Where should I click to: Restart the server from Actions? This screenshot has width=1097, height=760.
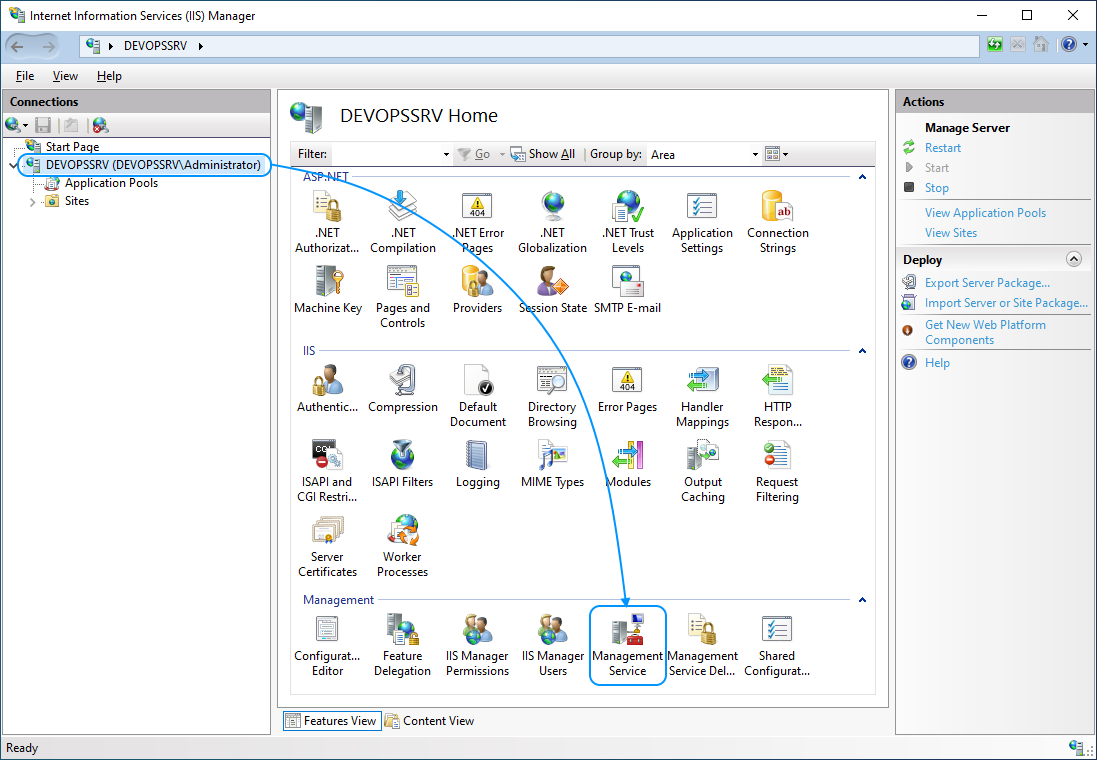click(x=942, y=148)
